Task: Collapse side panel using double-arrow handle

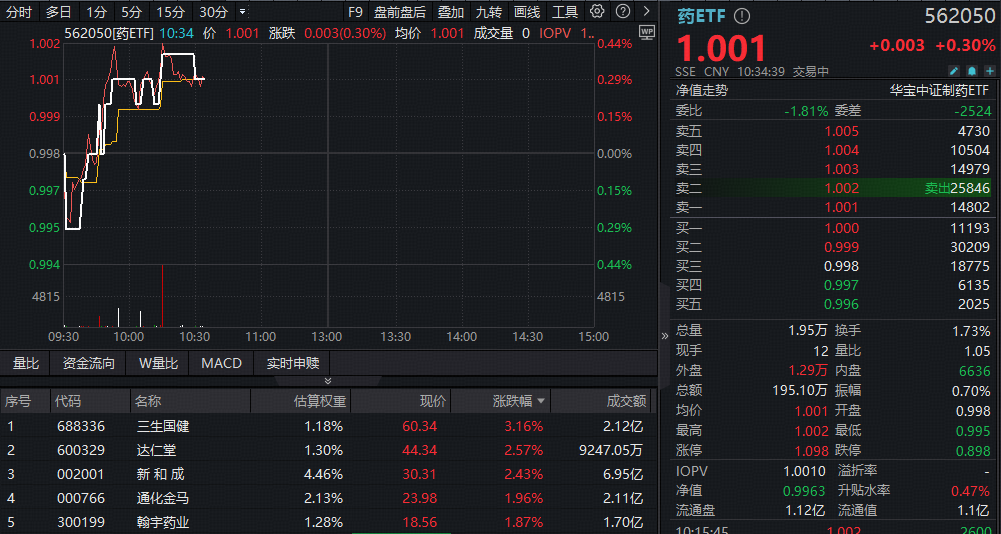Action: click(x=665, y=336)
